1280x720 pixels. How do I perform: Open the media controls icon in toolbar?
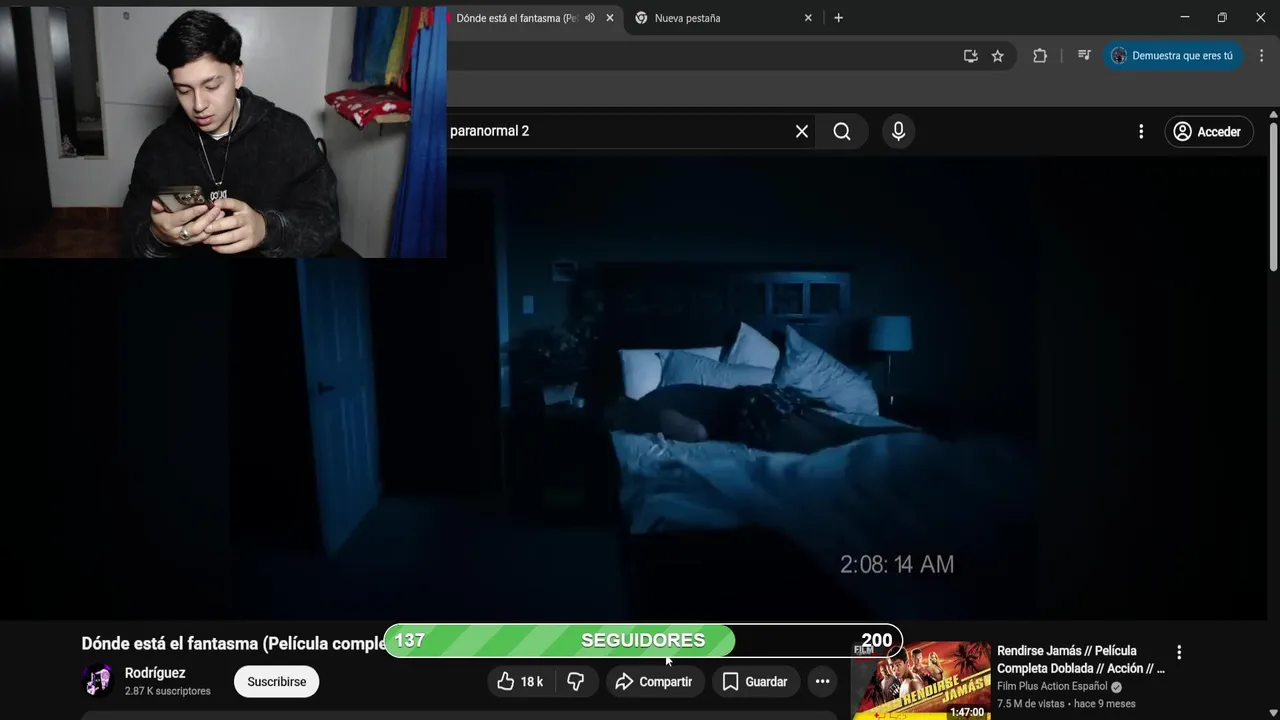point(1084,56)
